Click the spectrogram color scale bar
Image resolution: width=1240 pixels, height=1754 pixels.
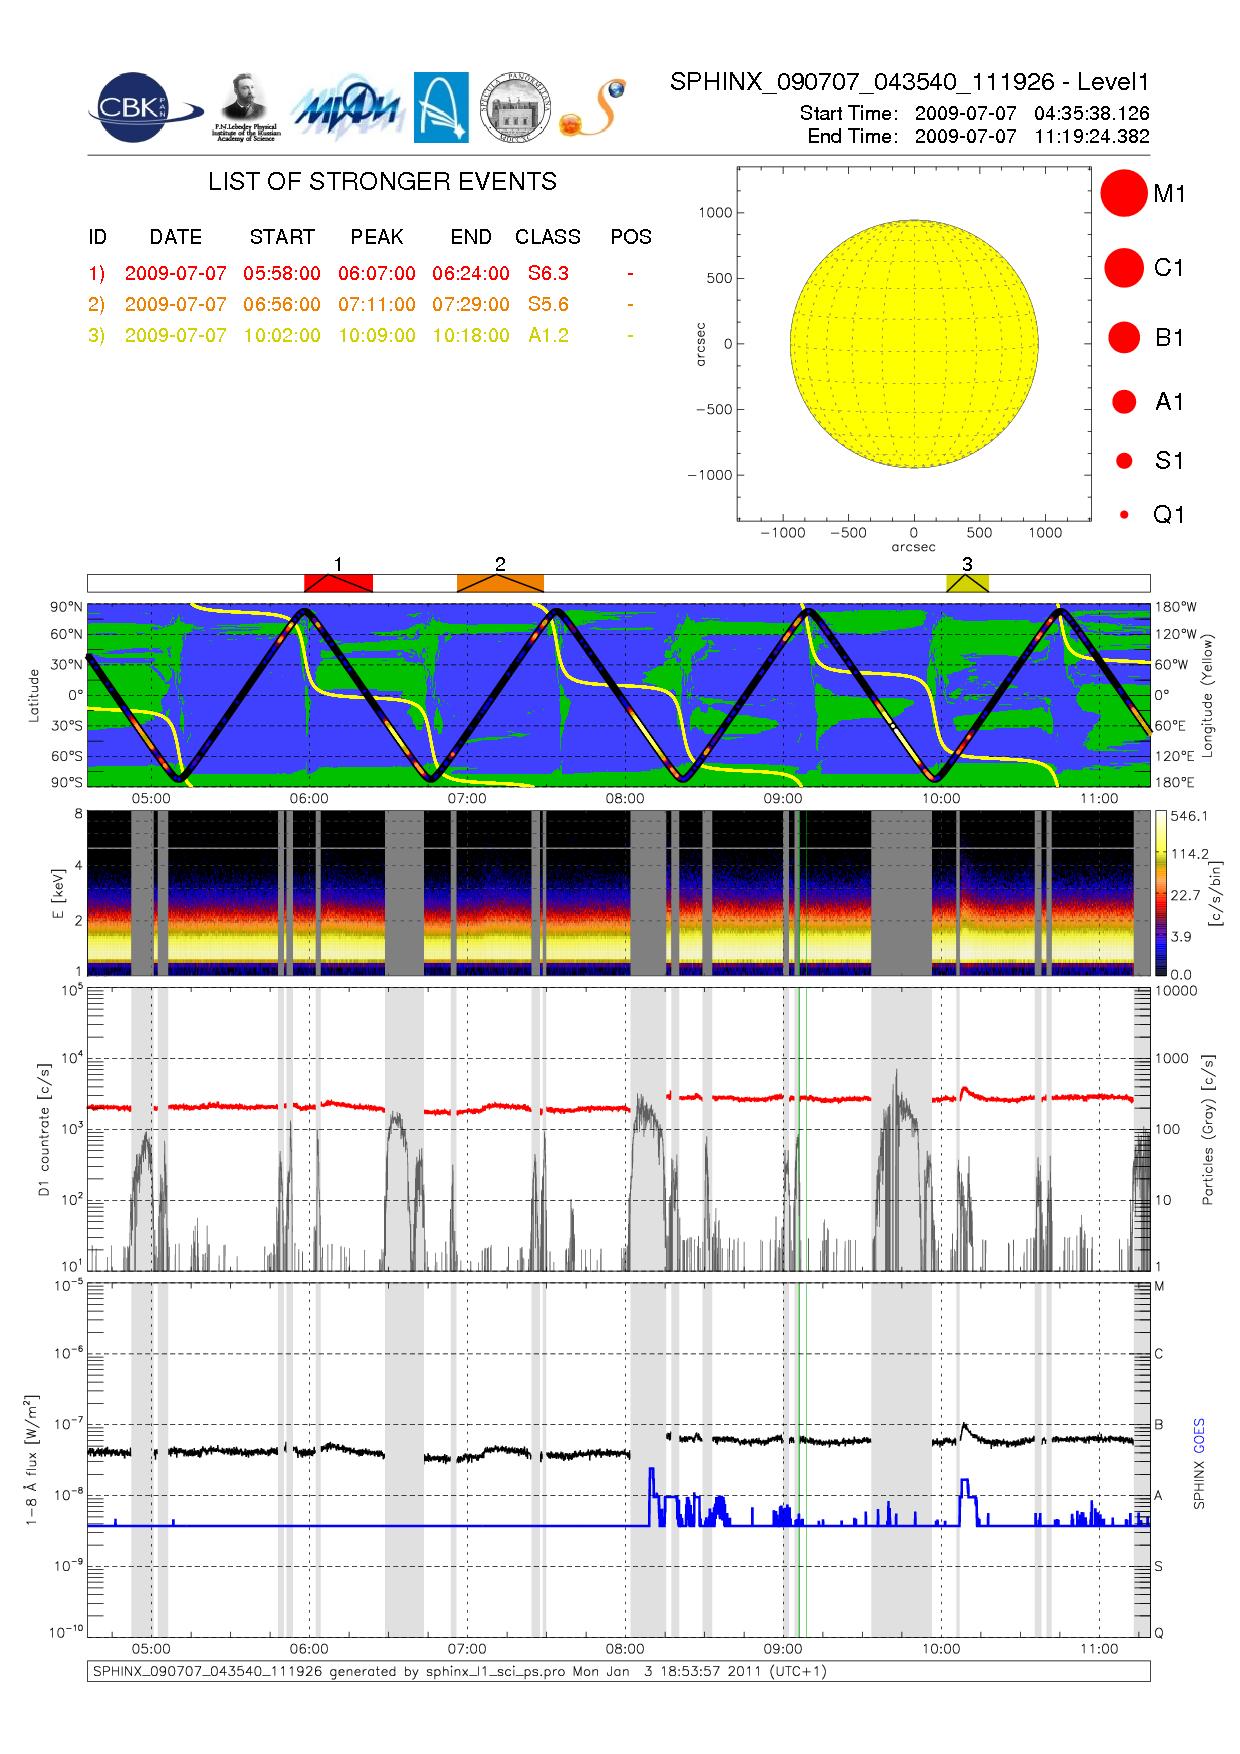[1160, 893]
